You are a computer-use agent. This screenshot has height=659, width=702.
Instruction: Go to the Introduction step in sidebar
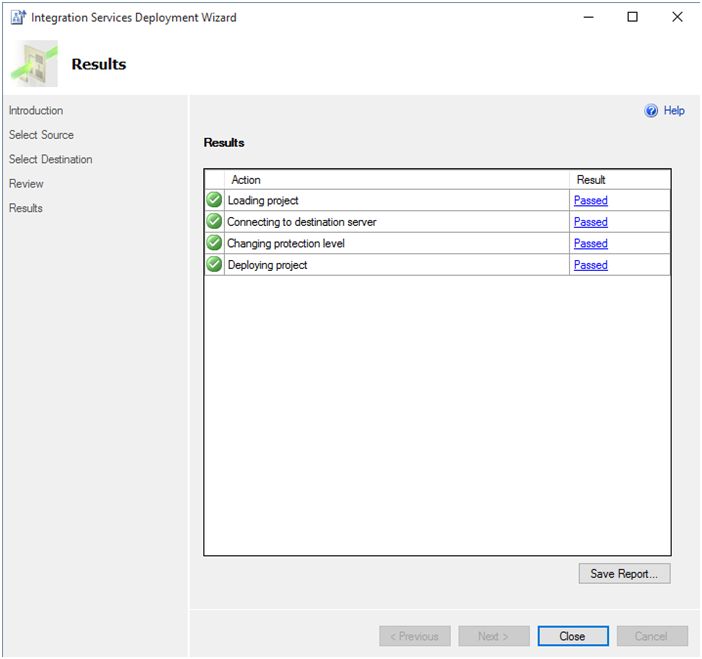[x=36, y=111]
